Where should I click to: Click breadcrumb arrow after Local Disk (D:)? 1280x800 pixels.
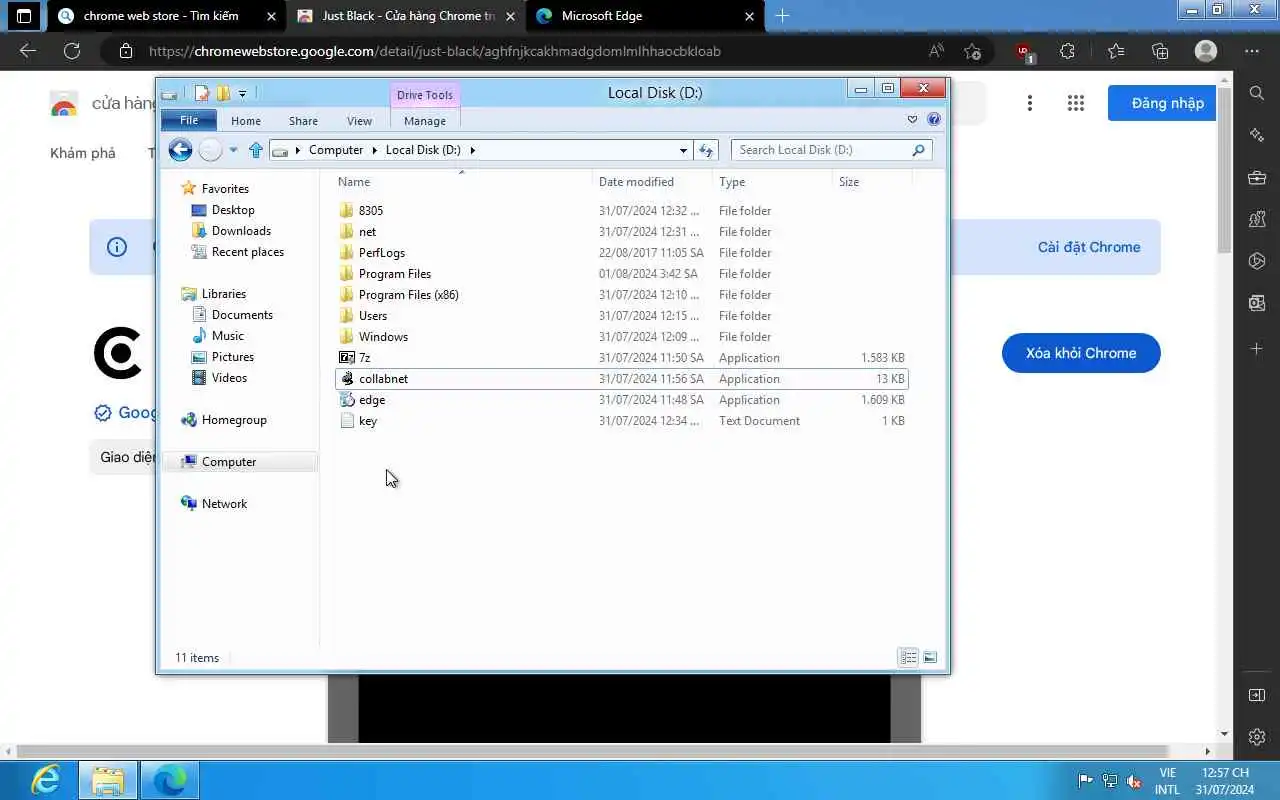(x=473, y=150)
